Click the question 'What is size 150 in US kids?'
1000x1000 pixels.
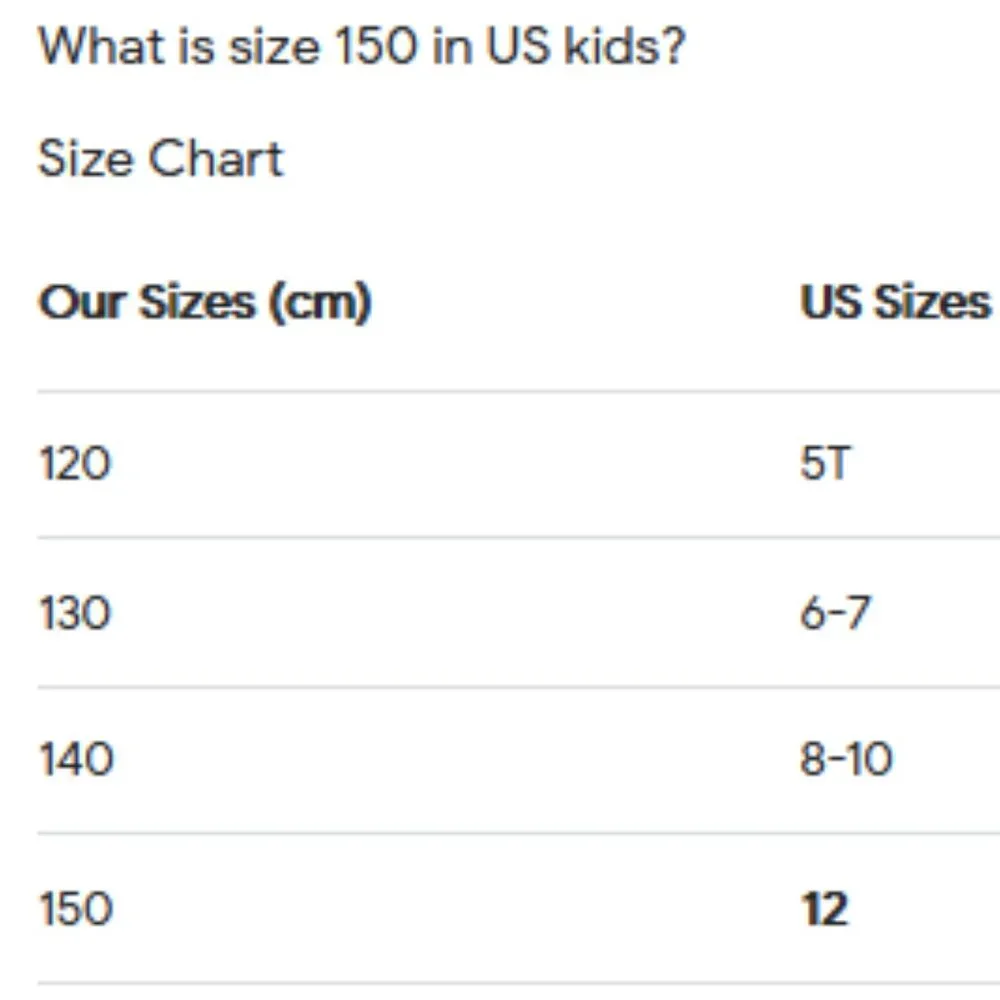[362, 47]
